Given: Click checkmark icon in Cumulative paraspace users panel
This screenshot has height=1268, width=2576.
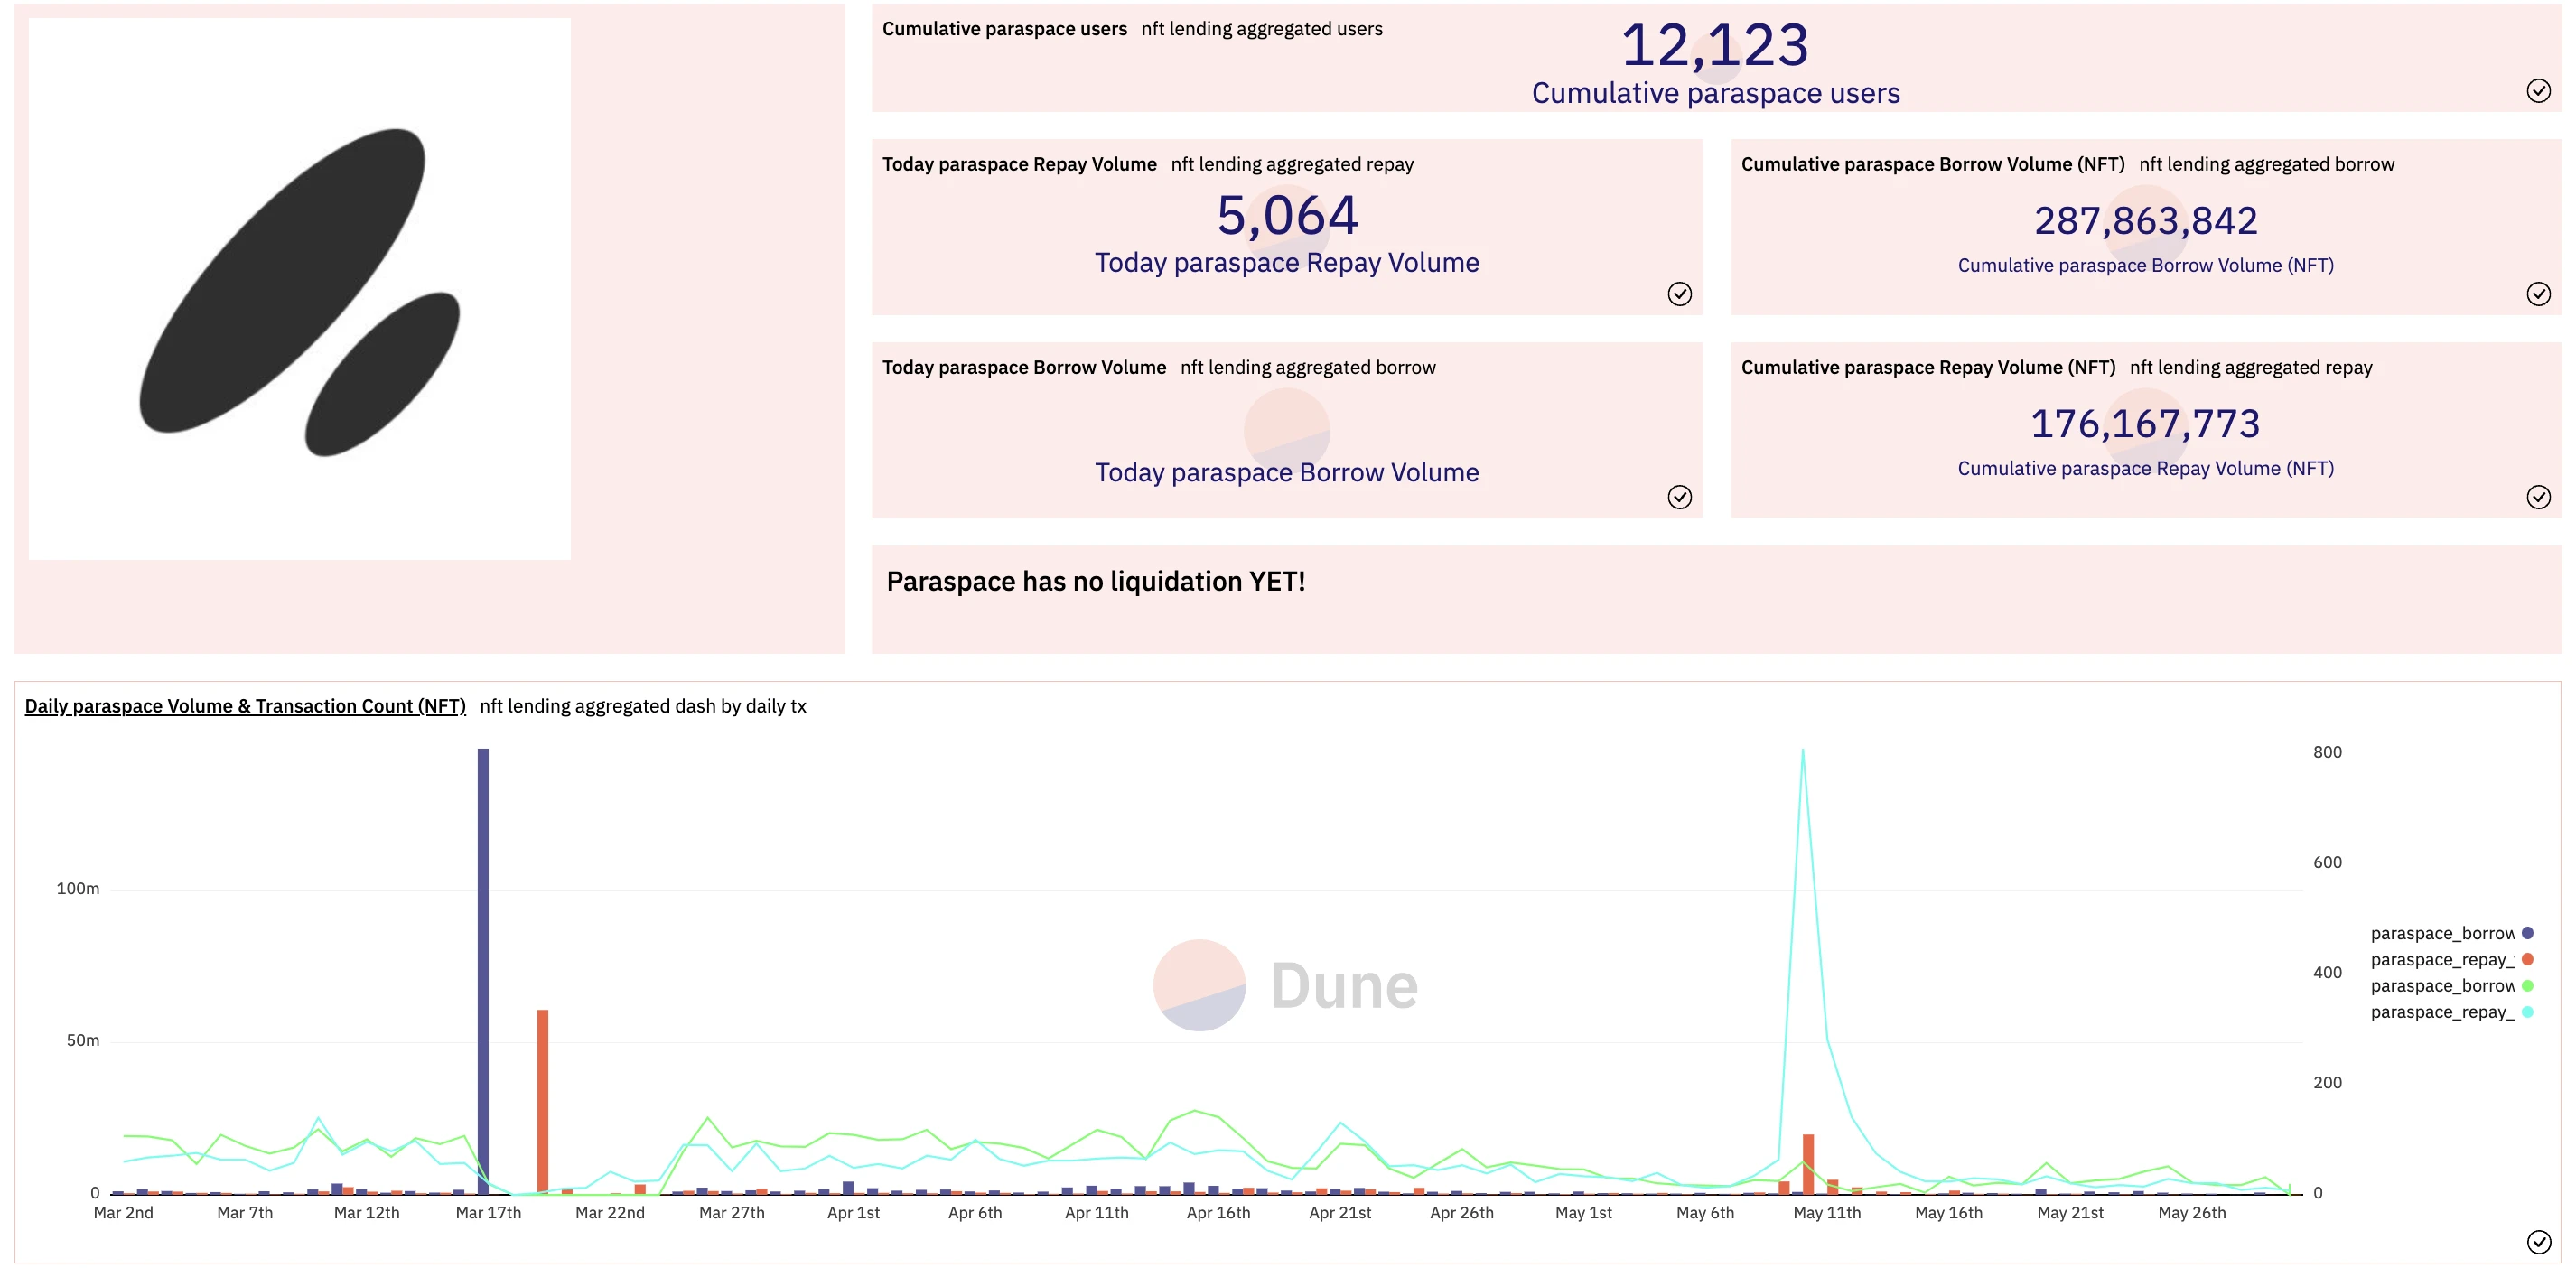Looking at the screenshot, I should (x=2538, y=91).
